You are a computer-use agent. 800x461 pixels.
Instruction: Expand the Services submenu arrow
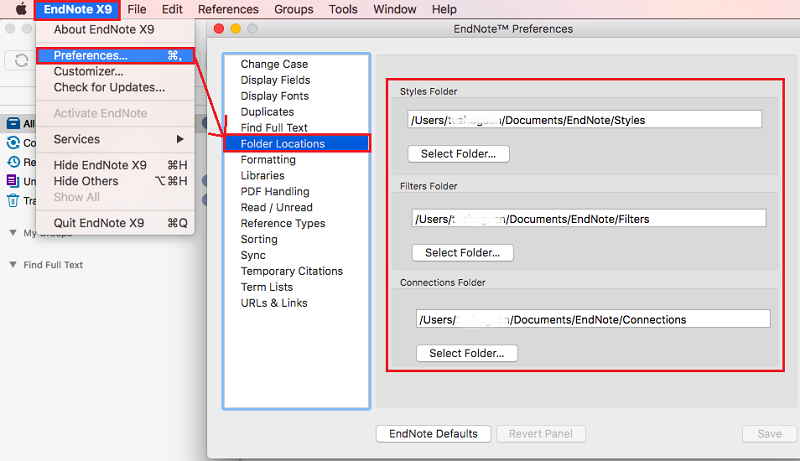pyautogui.click(x=180, y=139)
